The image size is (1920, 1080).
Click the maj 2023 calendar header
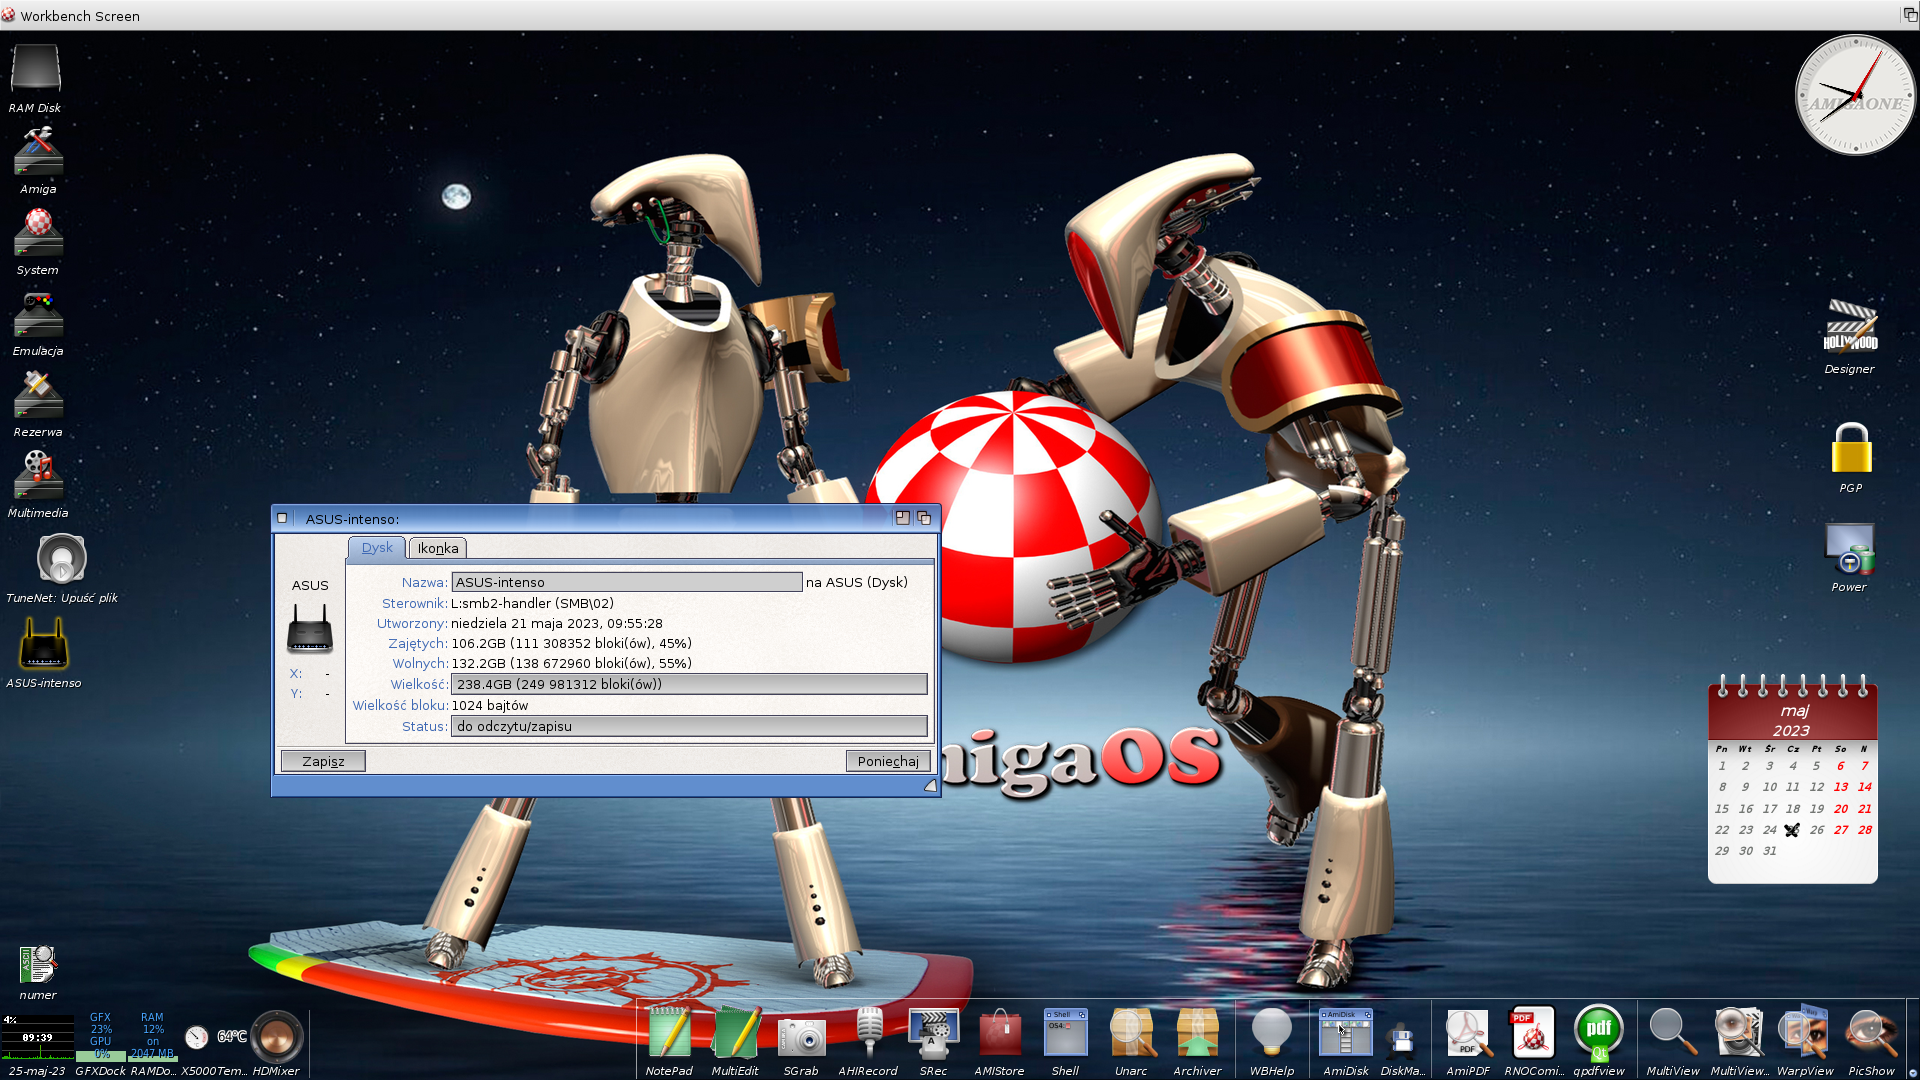pyautogui.click(x=1792, y=720)
